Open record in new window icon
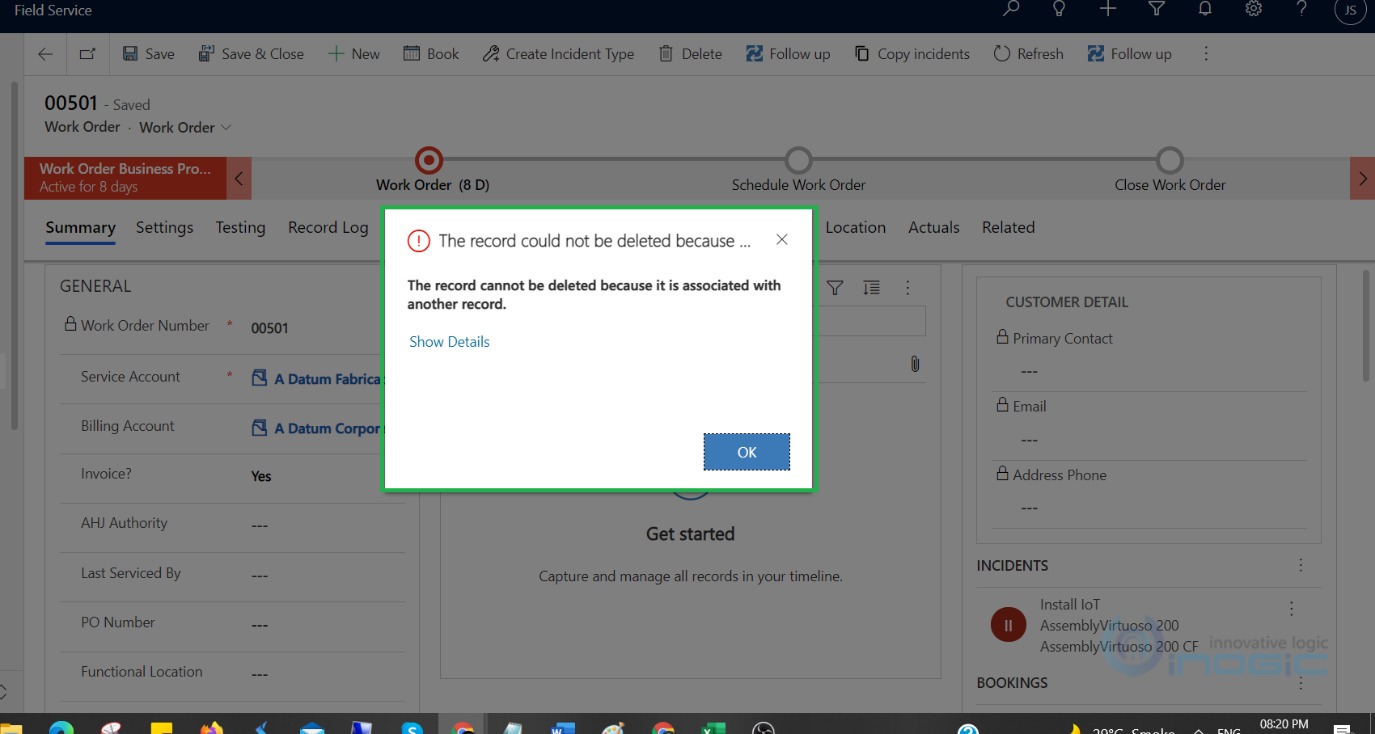Image resolution: width=1375 pixels, height=734 pixels. point(88,54)
